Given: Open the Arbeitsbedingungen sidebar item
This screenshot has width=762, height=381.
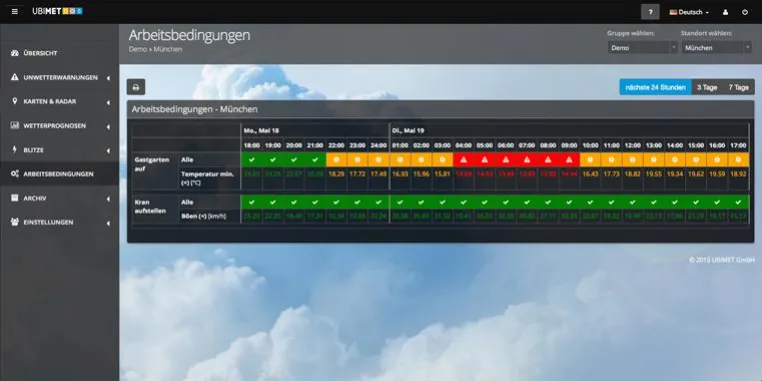Looking at the screenshot, I should (59, 174).
